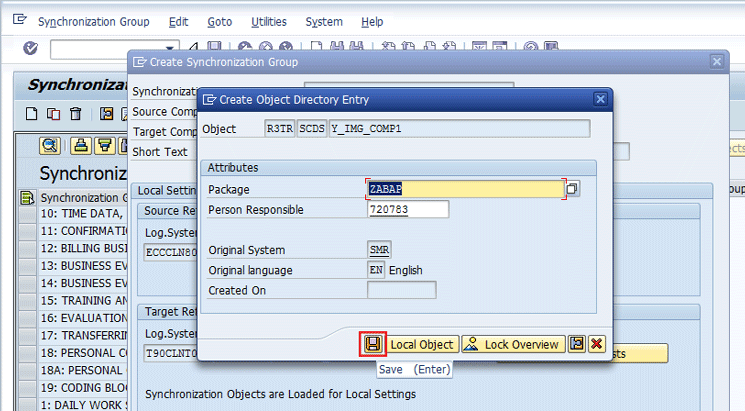Open Lock Overview

coord(513,344)
